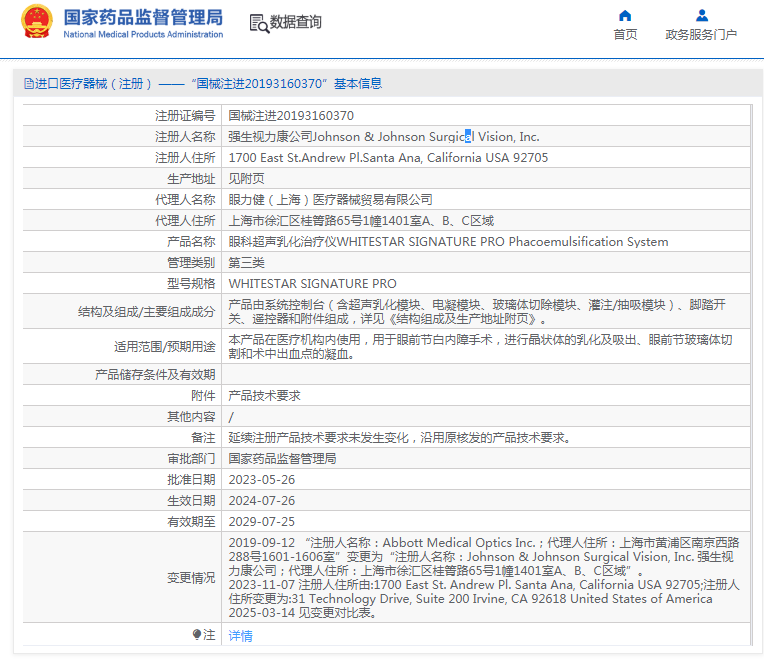764x667 pixels.
Task: Click model value WHITESTAR SIGNATURE PRO
Action: coord(312,284)
